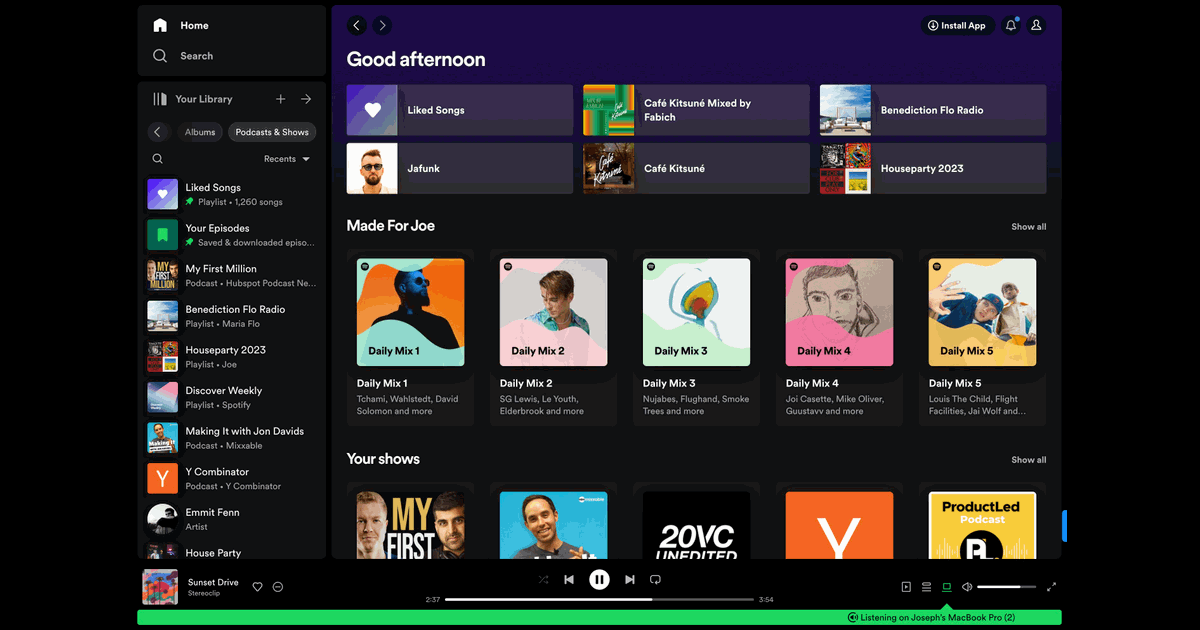
Task: Toggle repeat mode
Action: (x=655, y=579)
